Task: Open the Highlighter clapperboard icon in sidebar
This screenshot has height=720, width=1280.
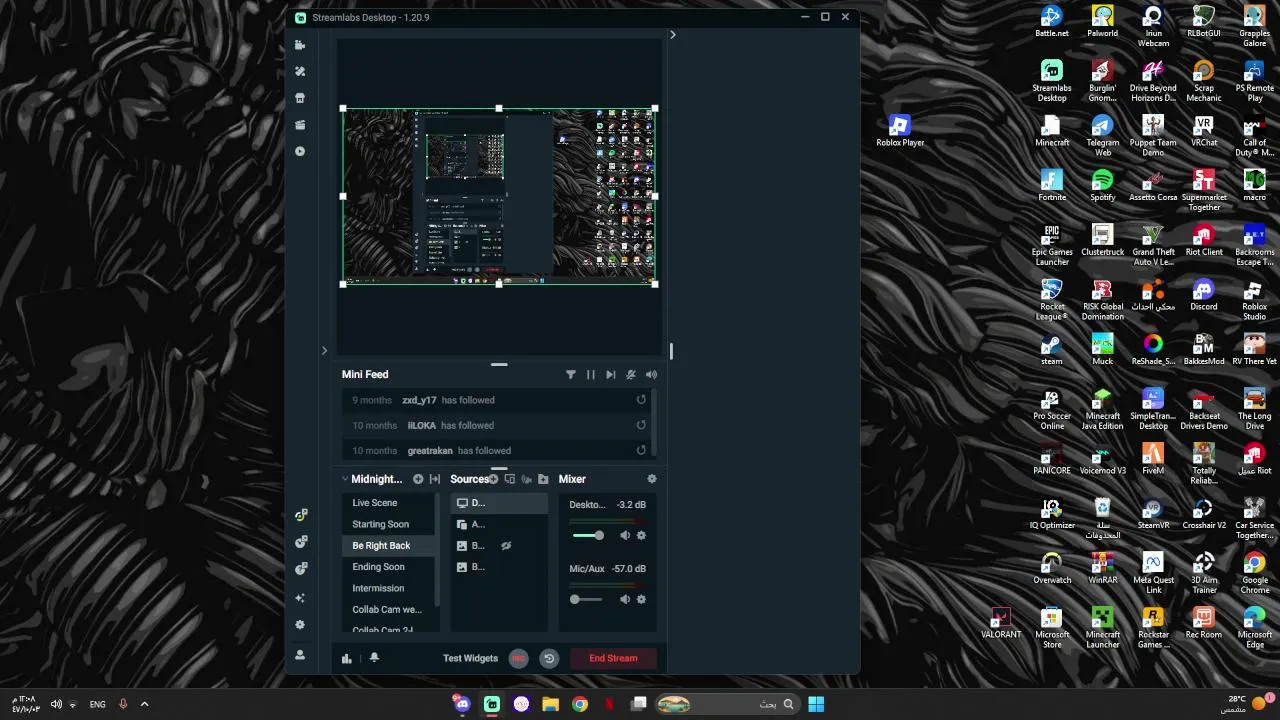Action: coord(300,125)
